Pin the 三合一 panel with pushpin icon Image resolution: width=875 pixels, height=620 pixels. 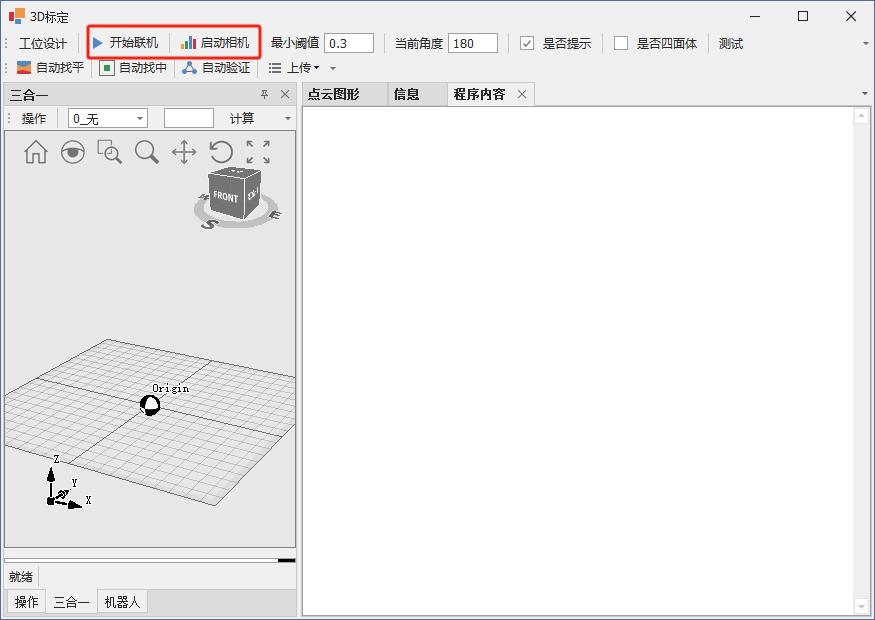(x=265, y=94)
